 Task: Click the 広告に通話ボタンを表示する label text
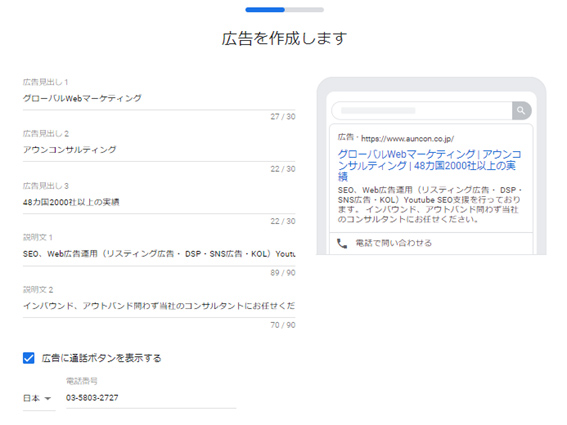pos(102,358)
